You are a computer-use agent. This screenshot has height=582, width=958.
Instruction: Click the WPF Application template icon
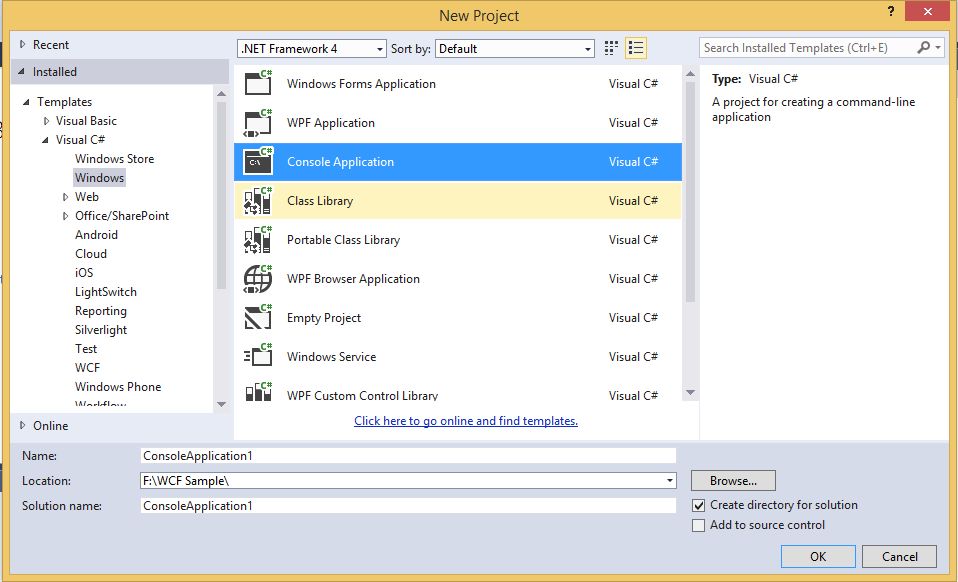[258, 123]
